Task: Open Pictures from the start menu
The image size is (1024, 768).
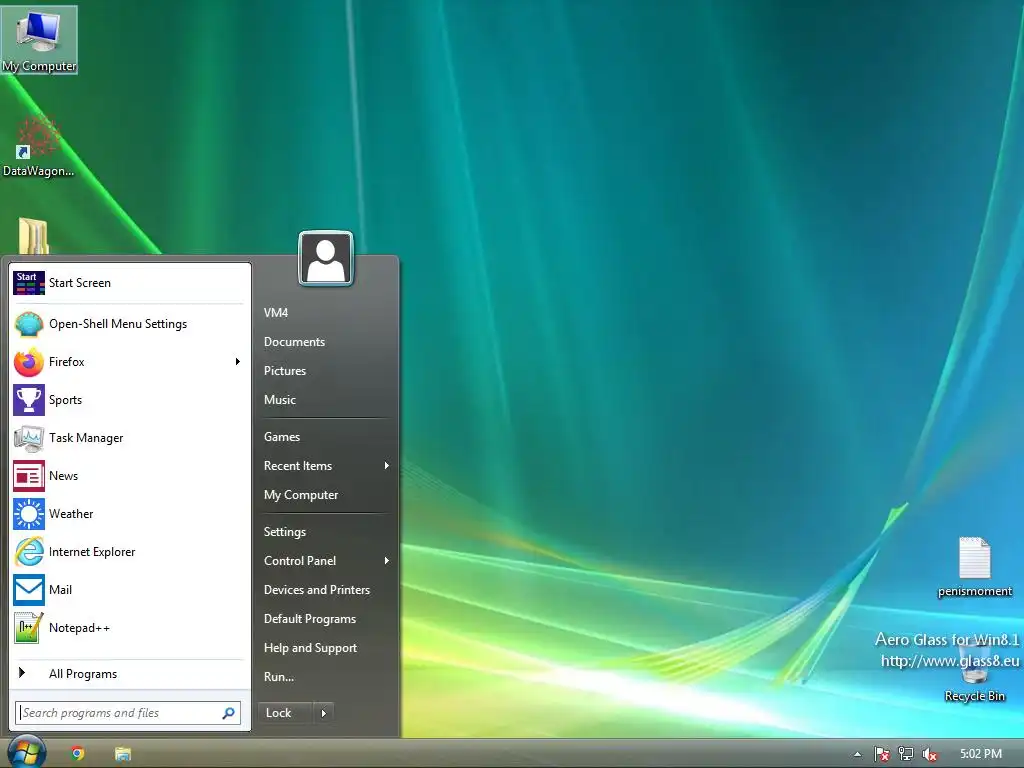Action: point(285,371)
